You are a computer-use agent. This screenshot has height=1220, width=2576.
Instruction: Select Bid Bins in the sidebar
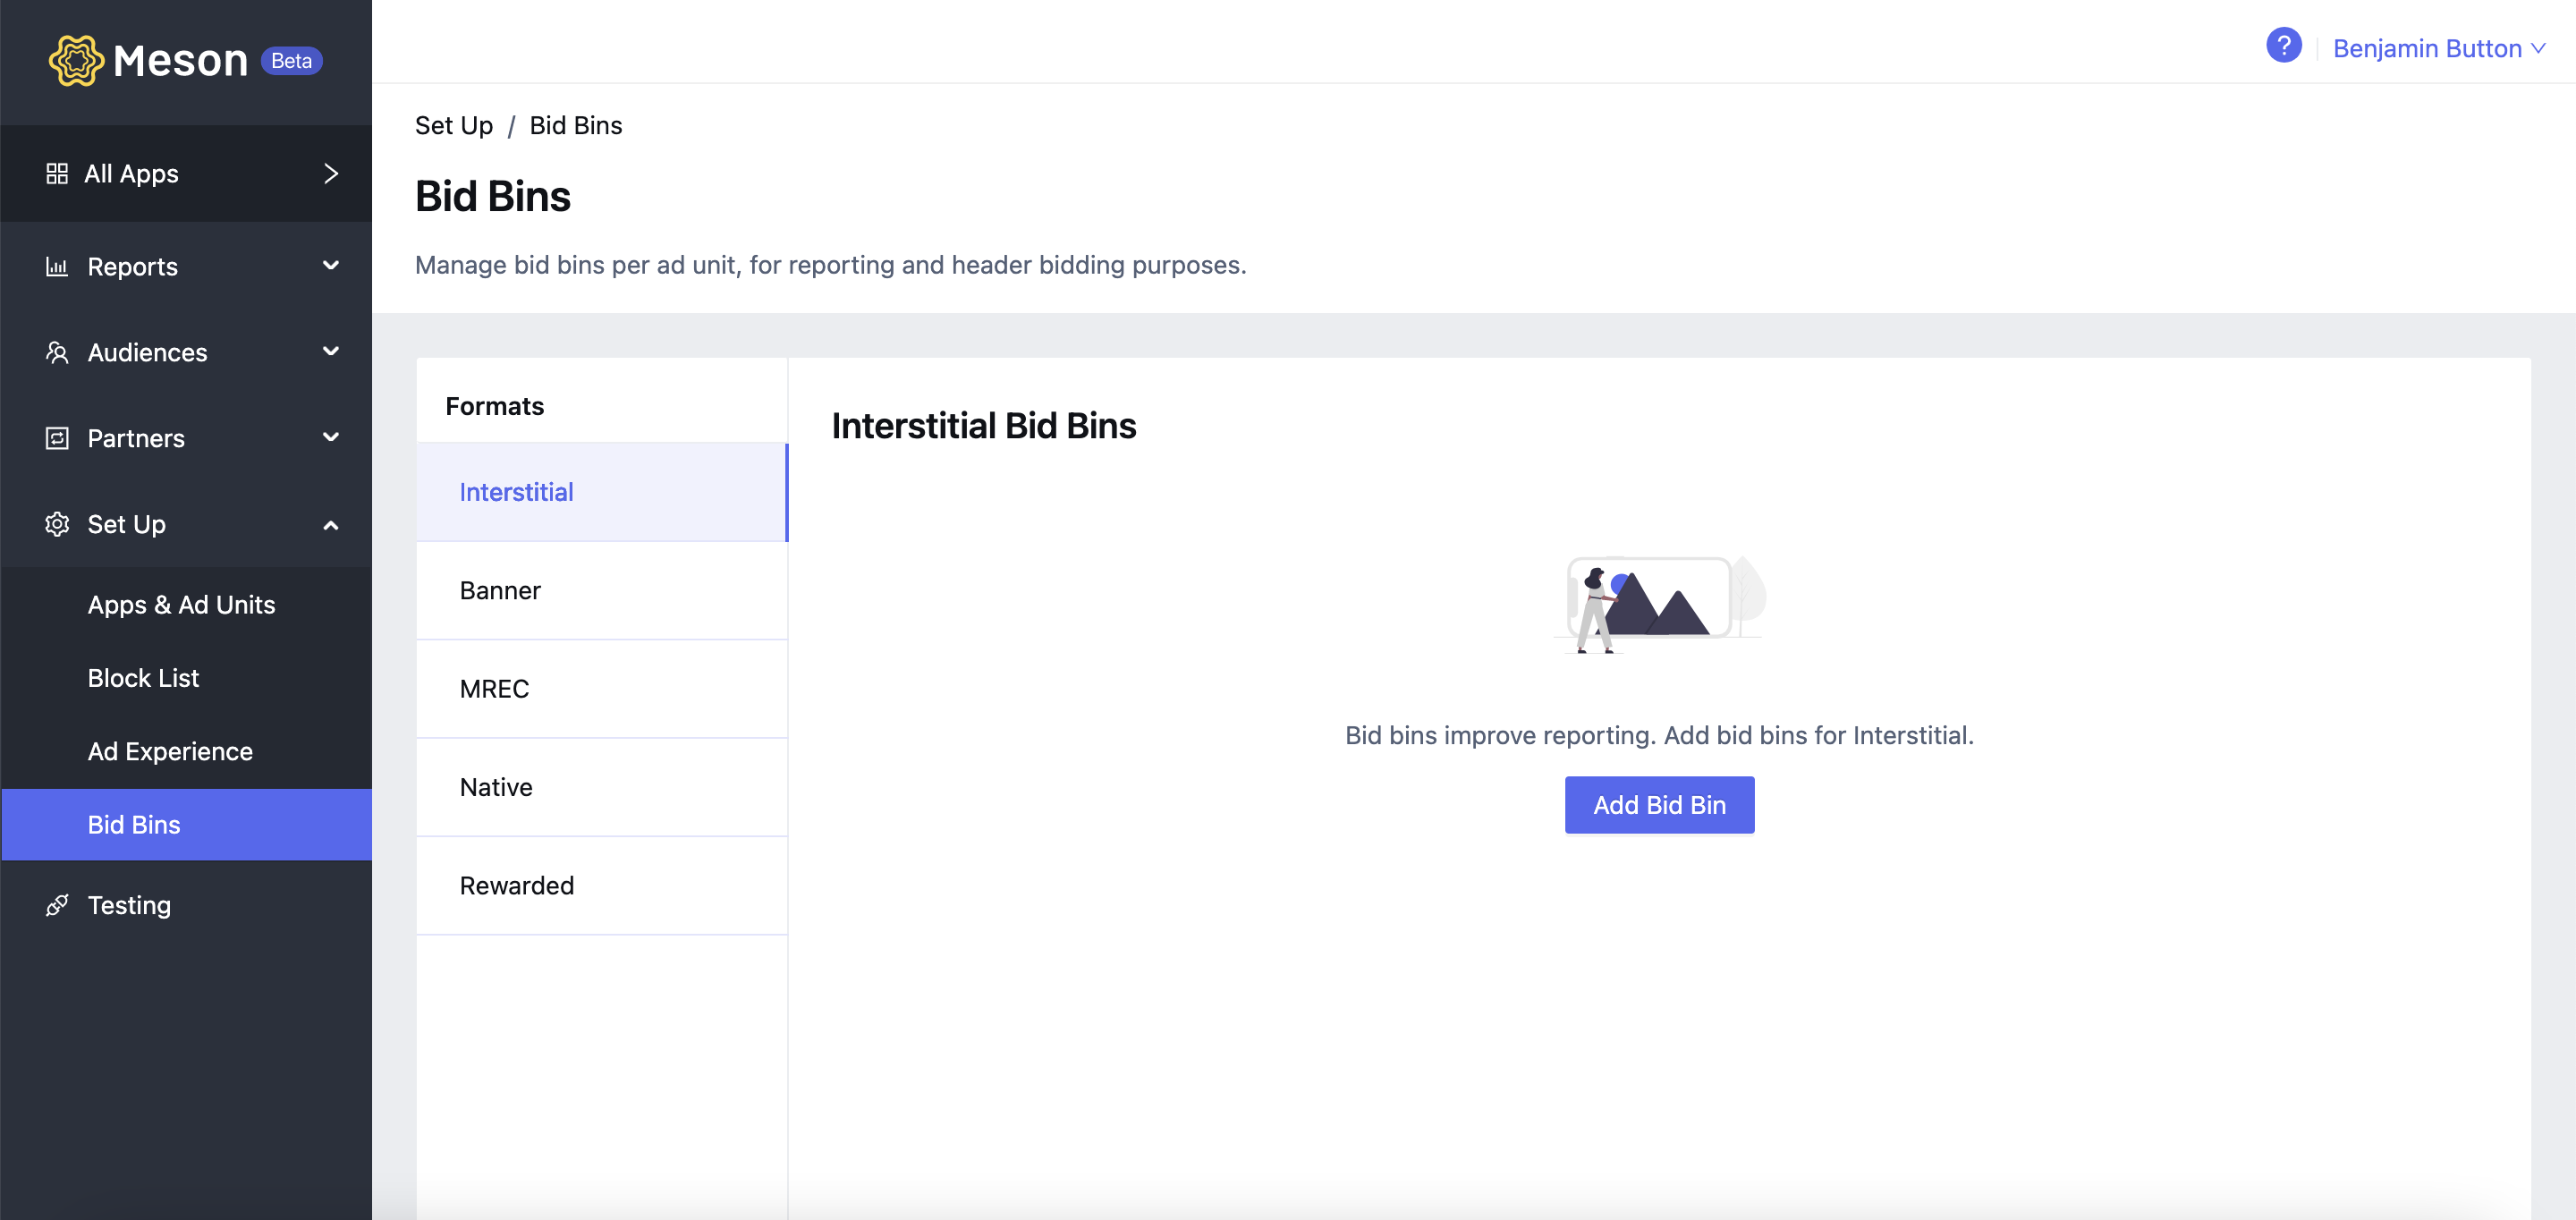point(187,825)
